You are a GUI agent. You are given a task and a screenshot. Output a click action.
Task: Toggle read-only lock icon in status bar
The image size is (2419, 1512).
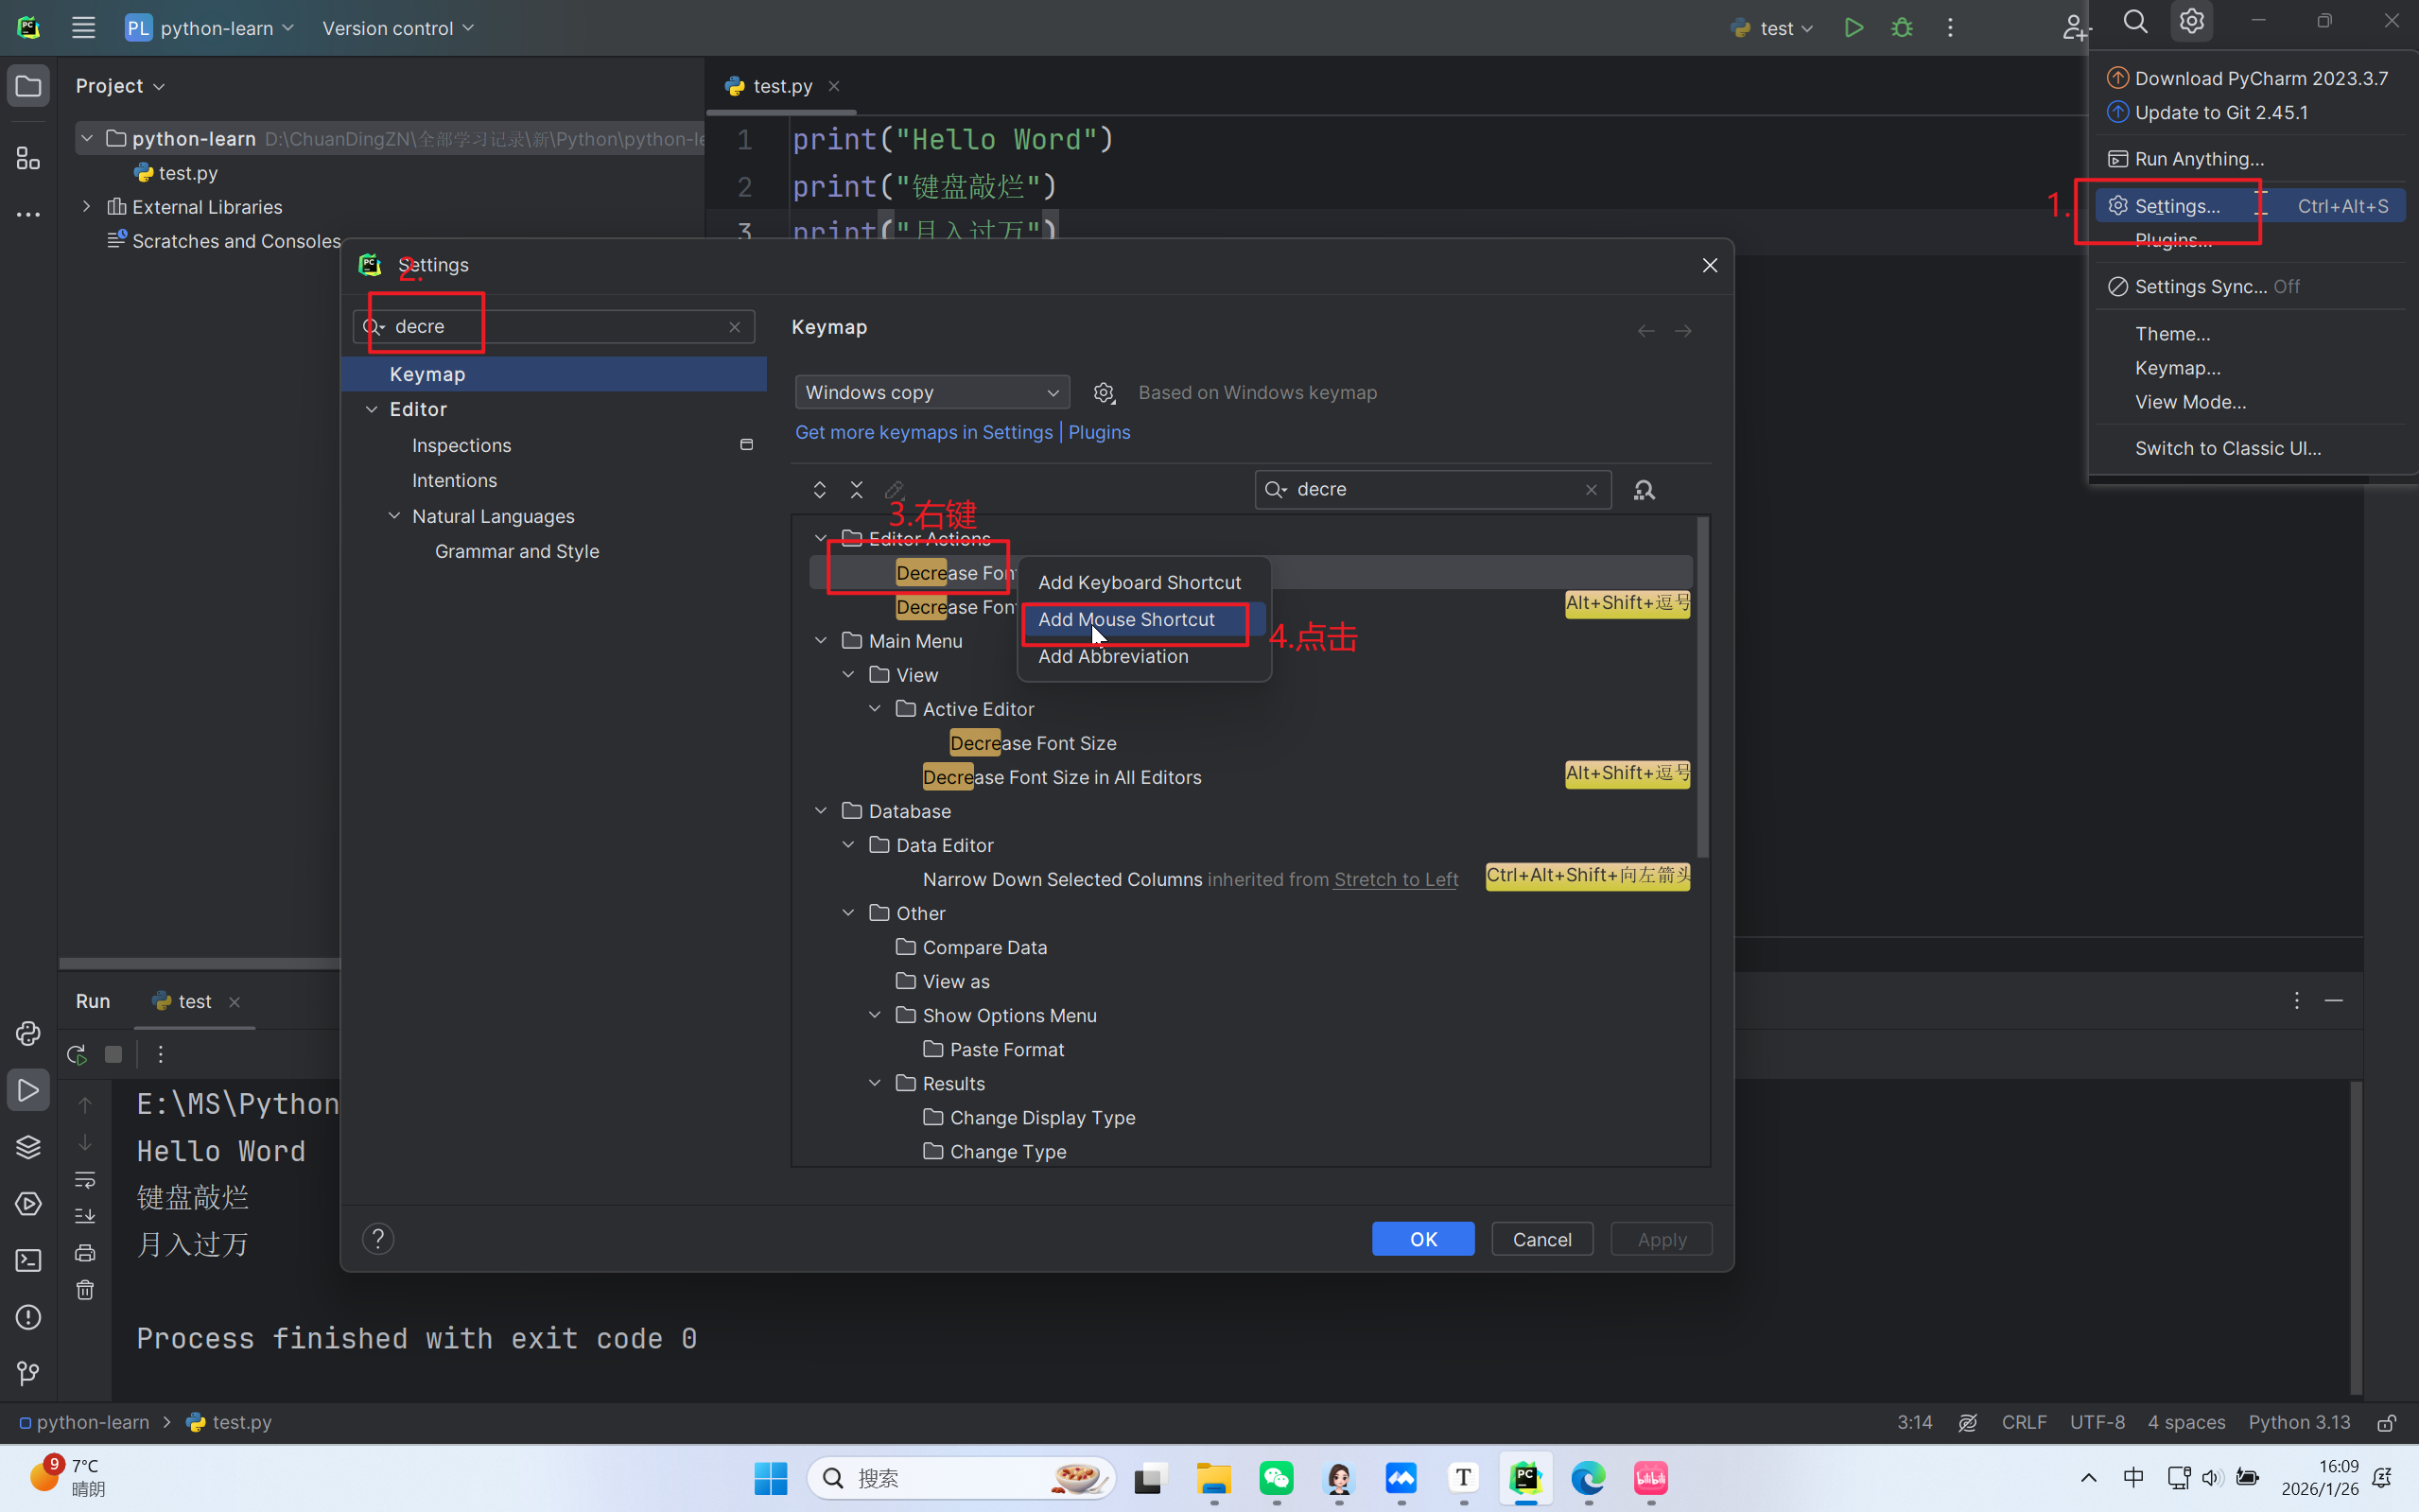tap(2386, 1422)
